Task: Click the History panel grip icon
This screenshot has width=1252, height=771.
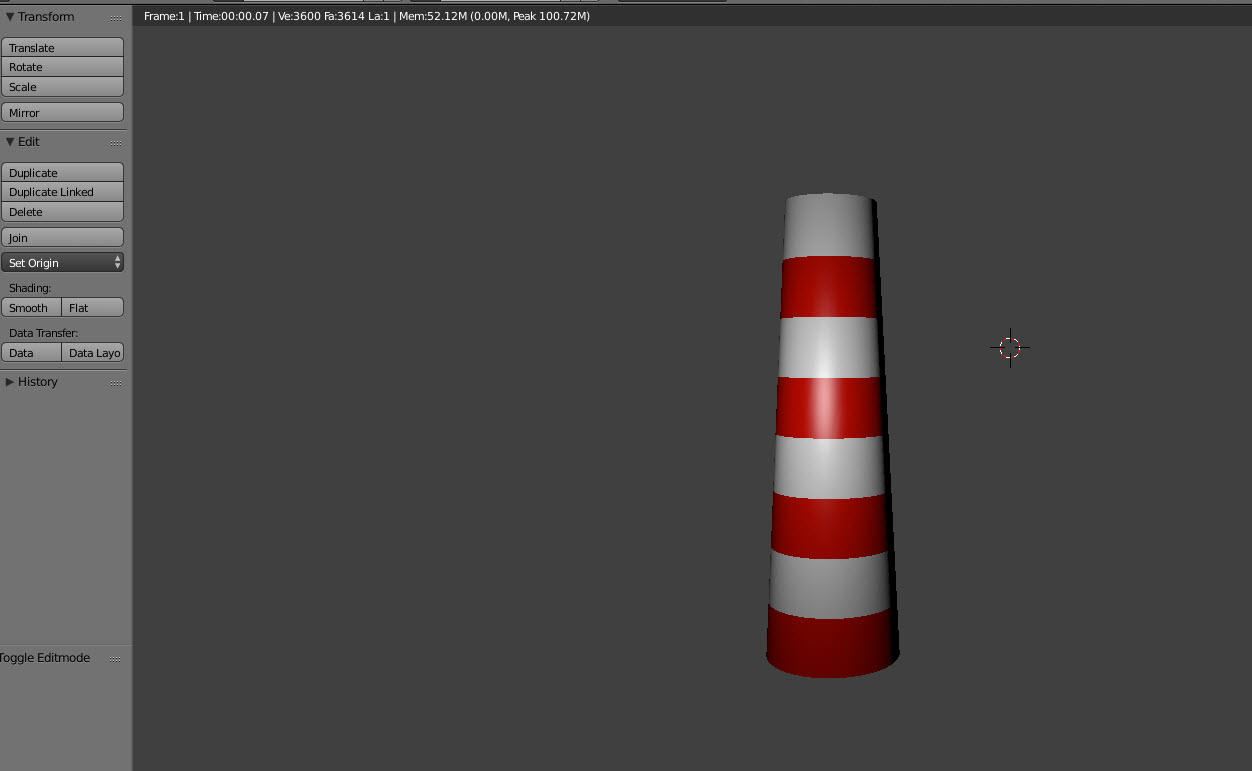Action: pyautogui.click(x=116, y=381)
